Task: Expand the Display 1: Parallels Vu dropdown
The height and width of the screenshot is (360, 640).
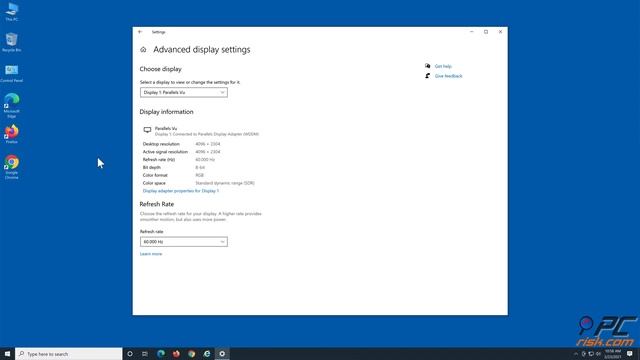Action: click(184, 93)
